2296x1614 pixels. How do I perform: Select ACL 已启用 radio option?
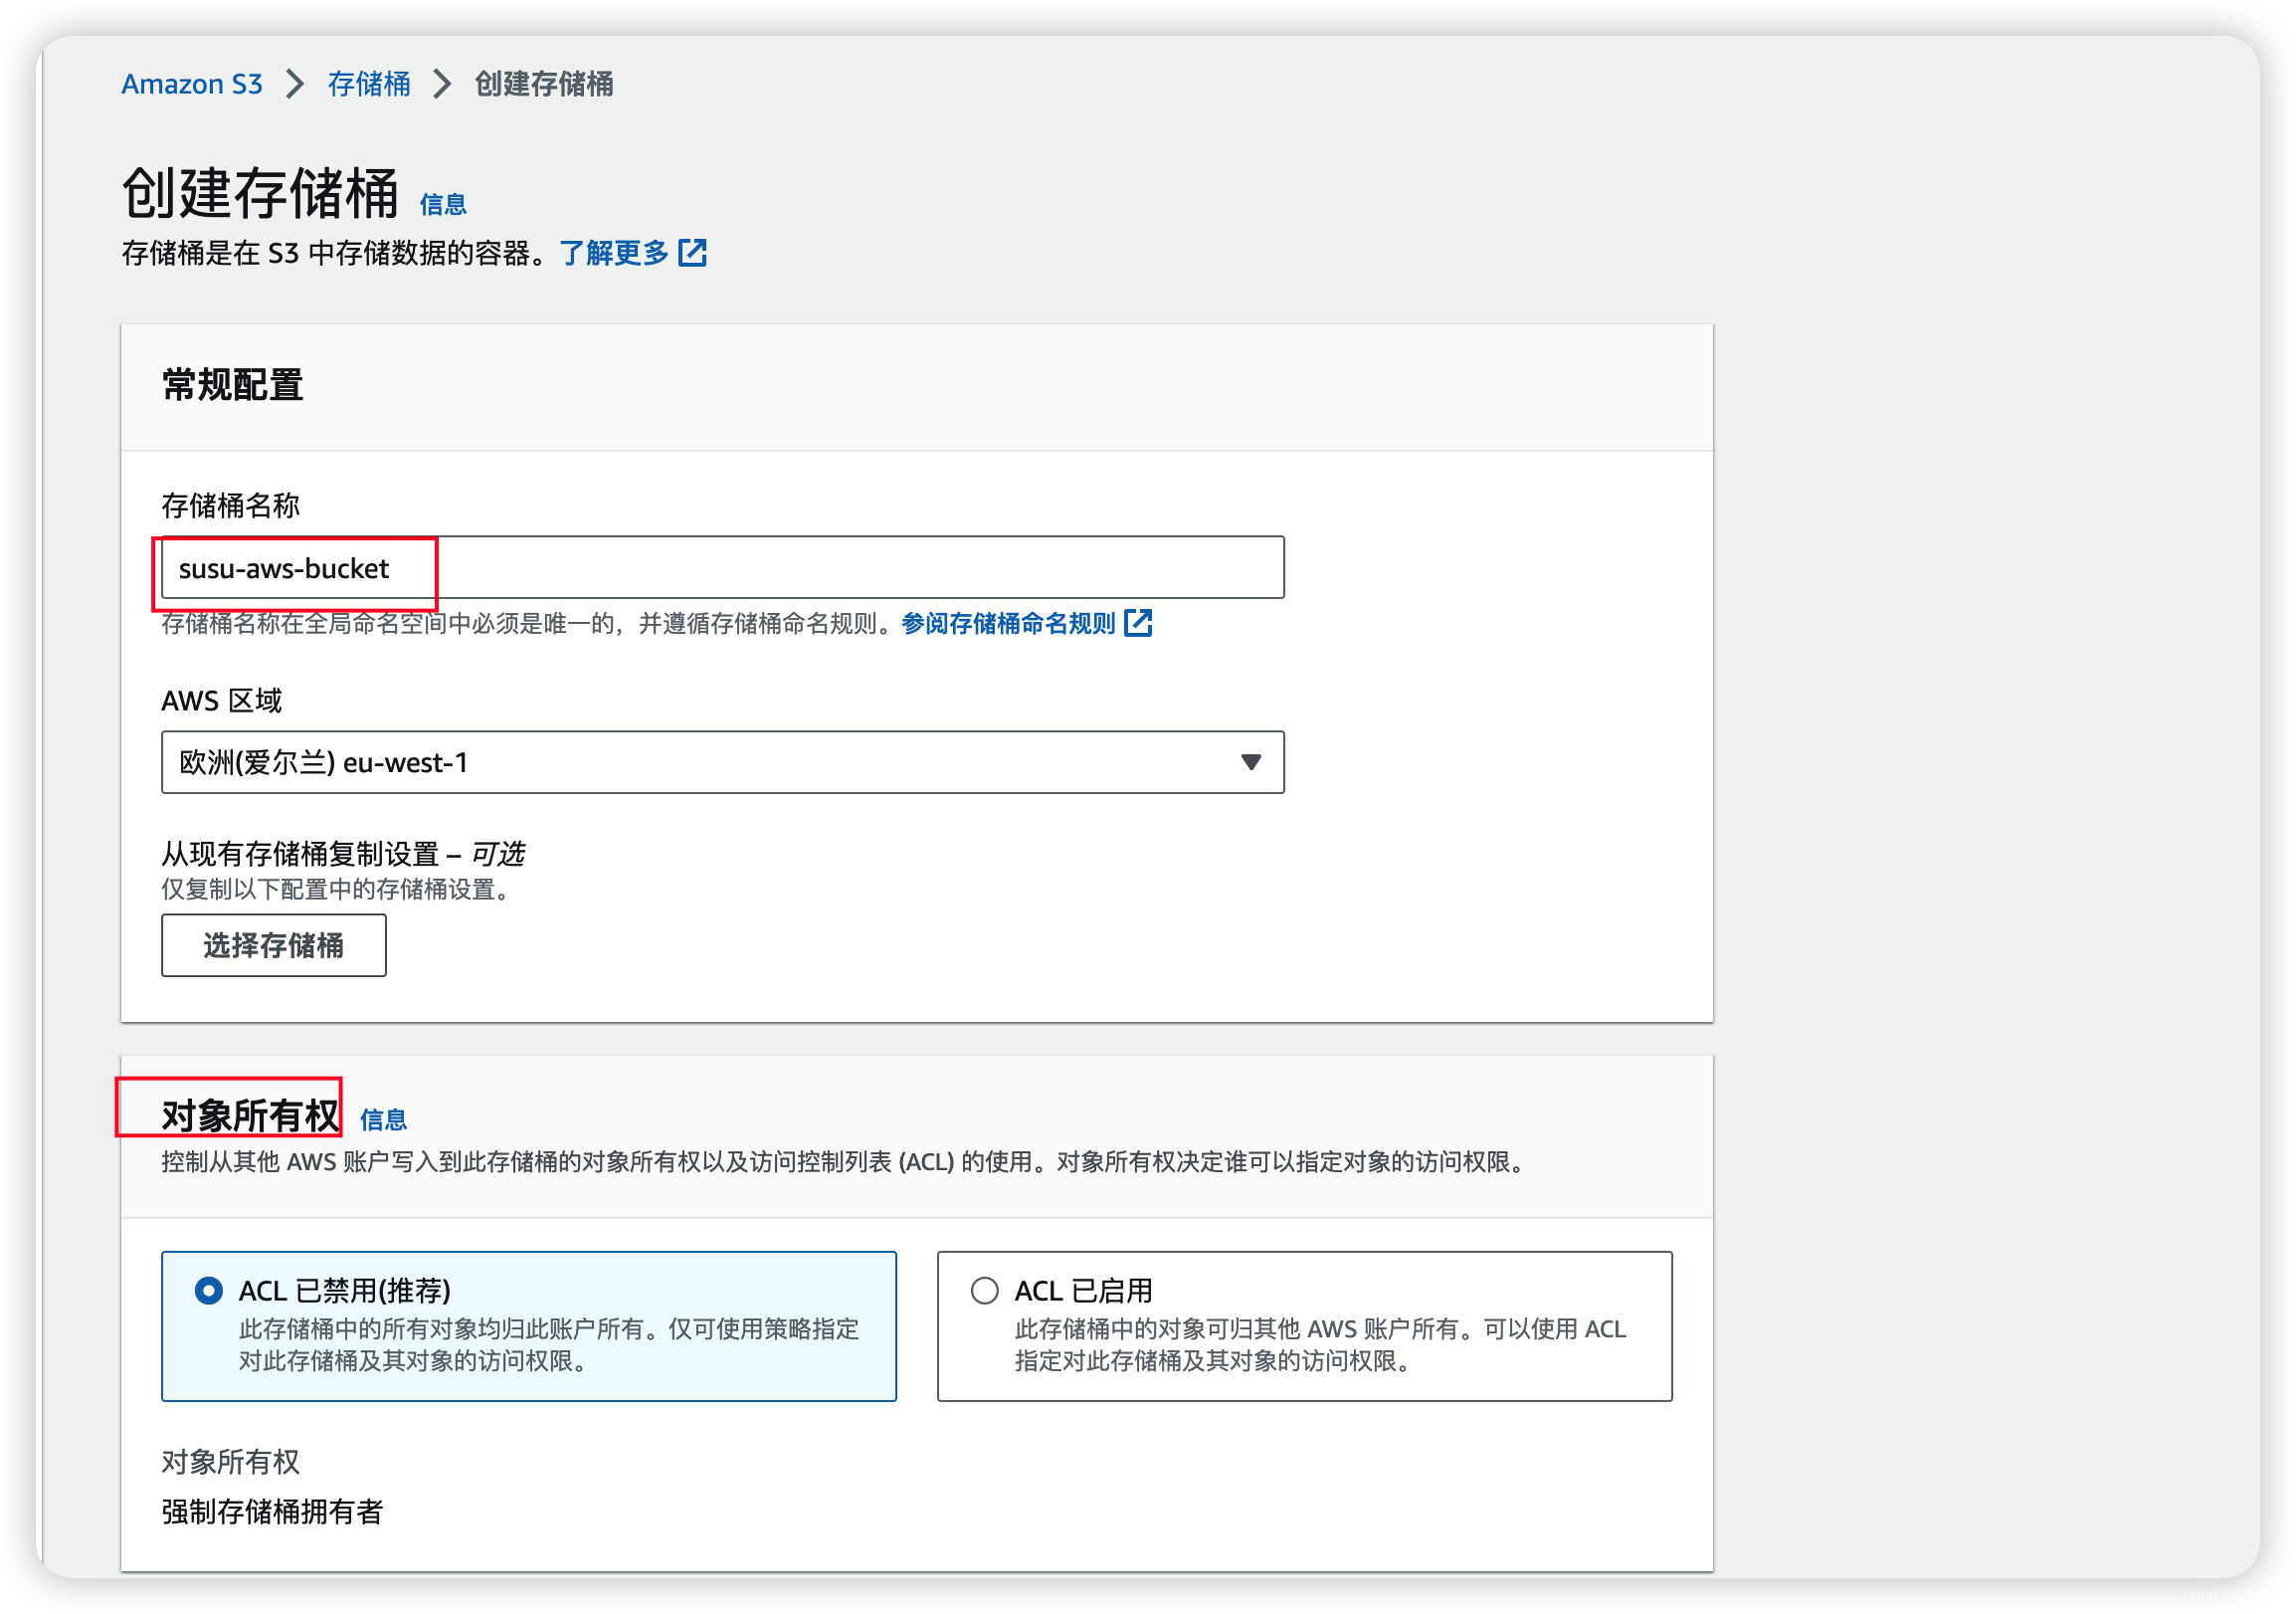tap(985, 1291)
